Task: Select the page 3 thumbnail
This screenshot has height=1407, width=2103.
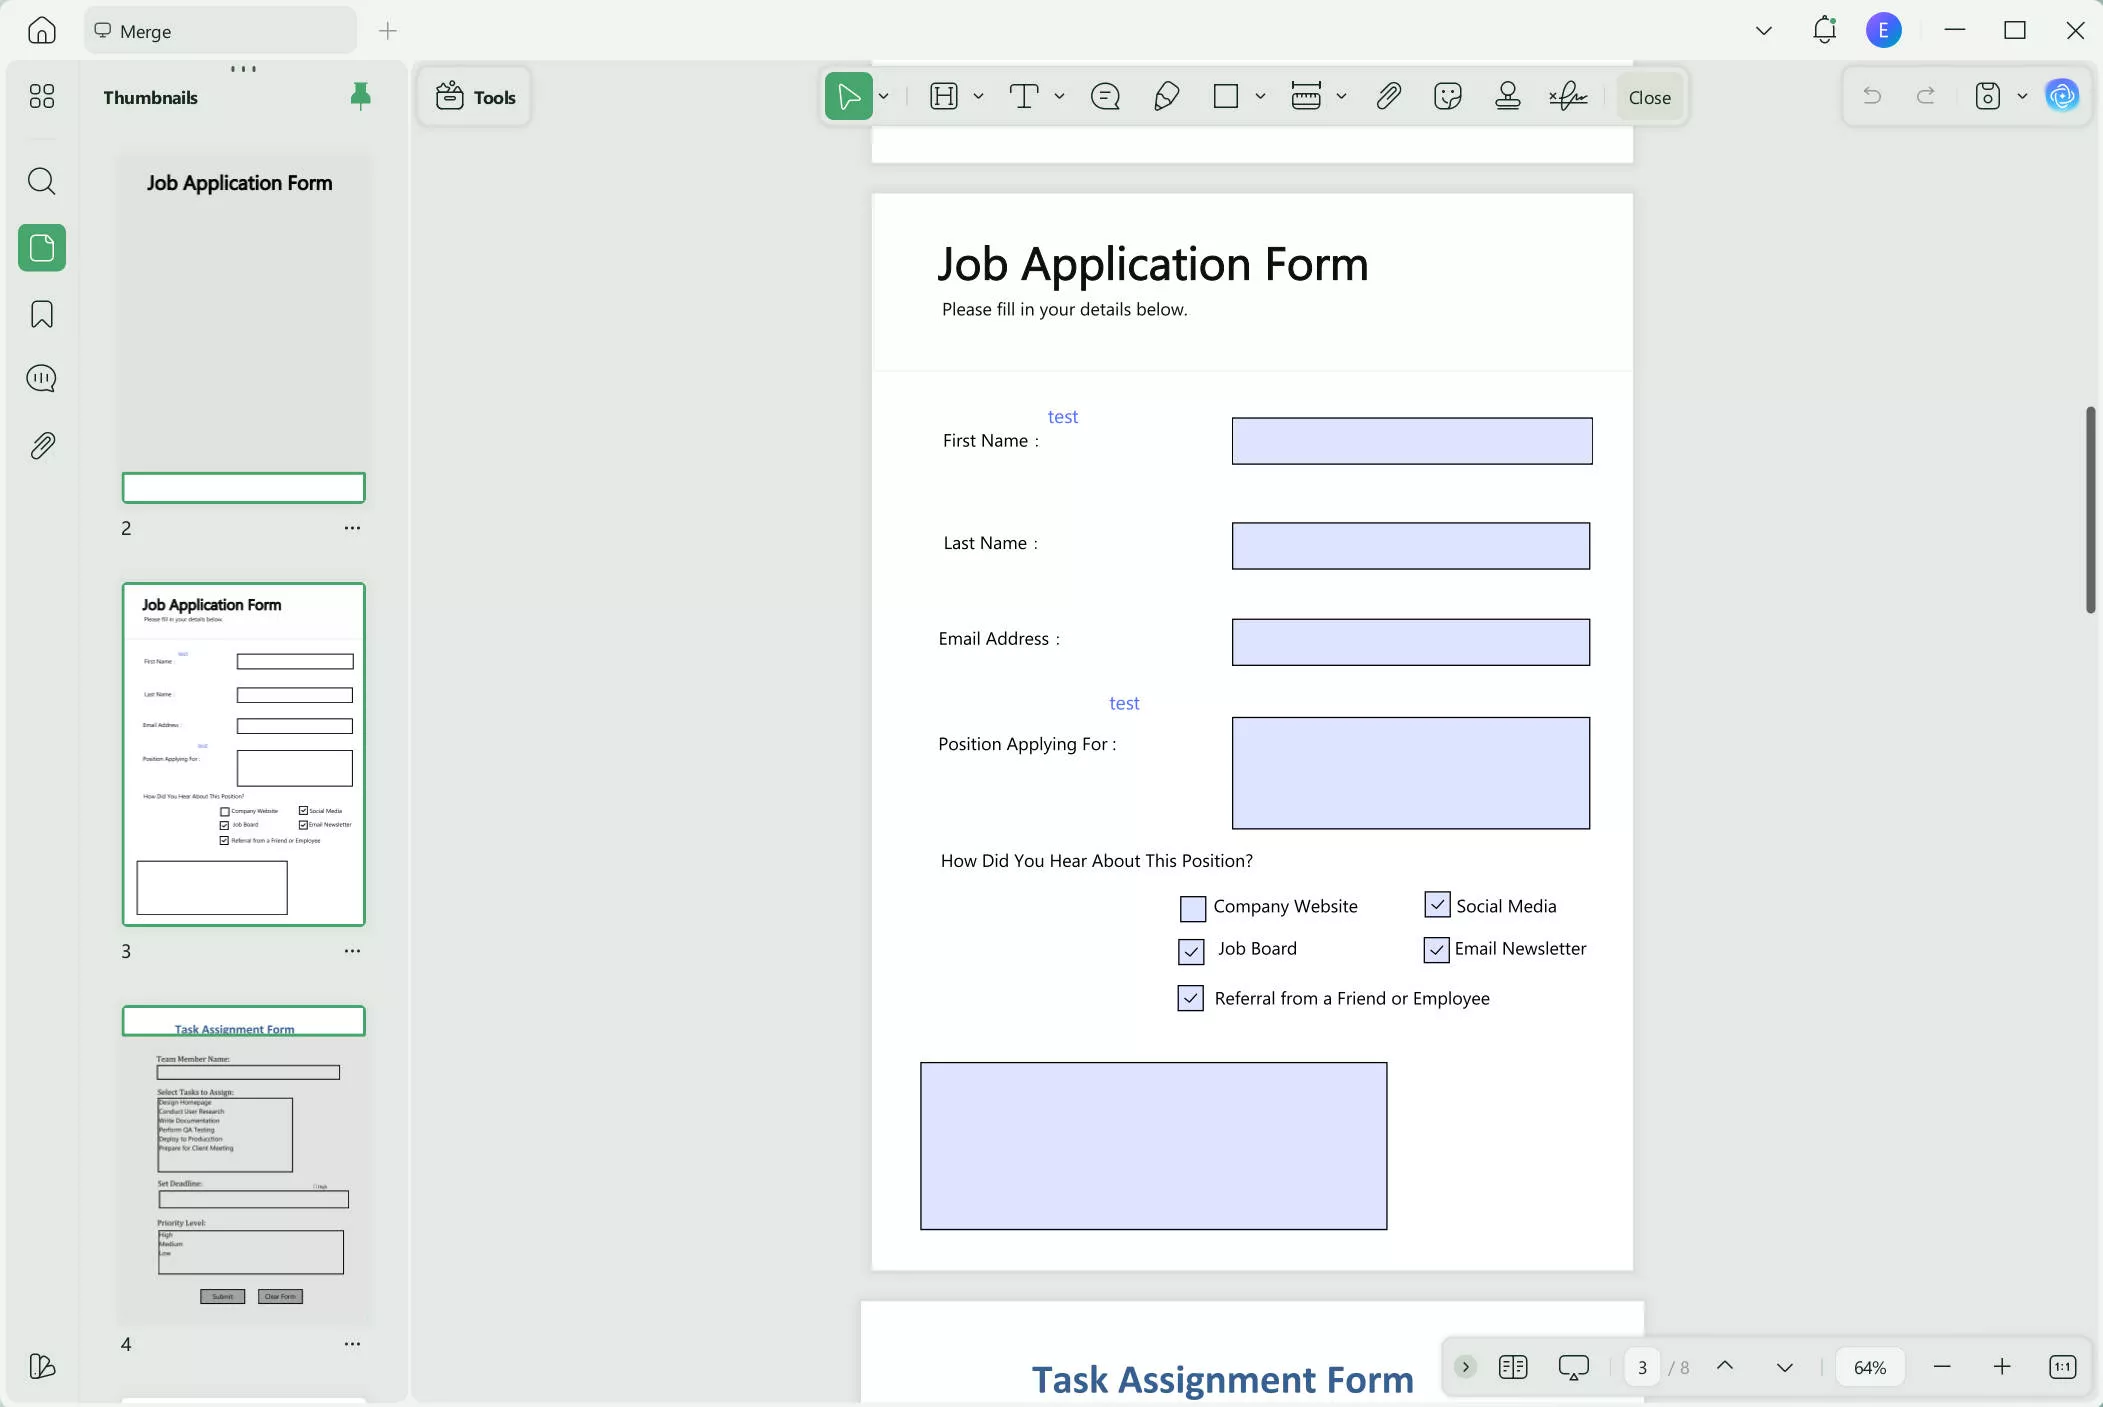Action: pyautogui.click(x=242, y=755)
